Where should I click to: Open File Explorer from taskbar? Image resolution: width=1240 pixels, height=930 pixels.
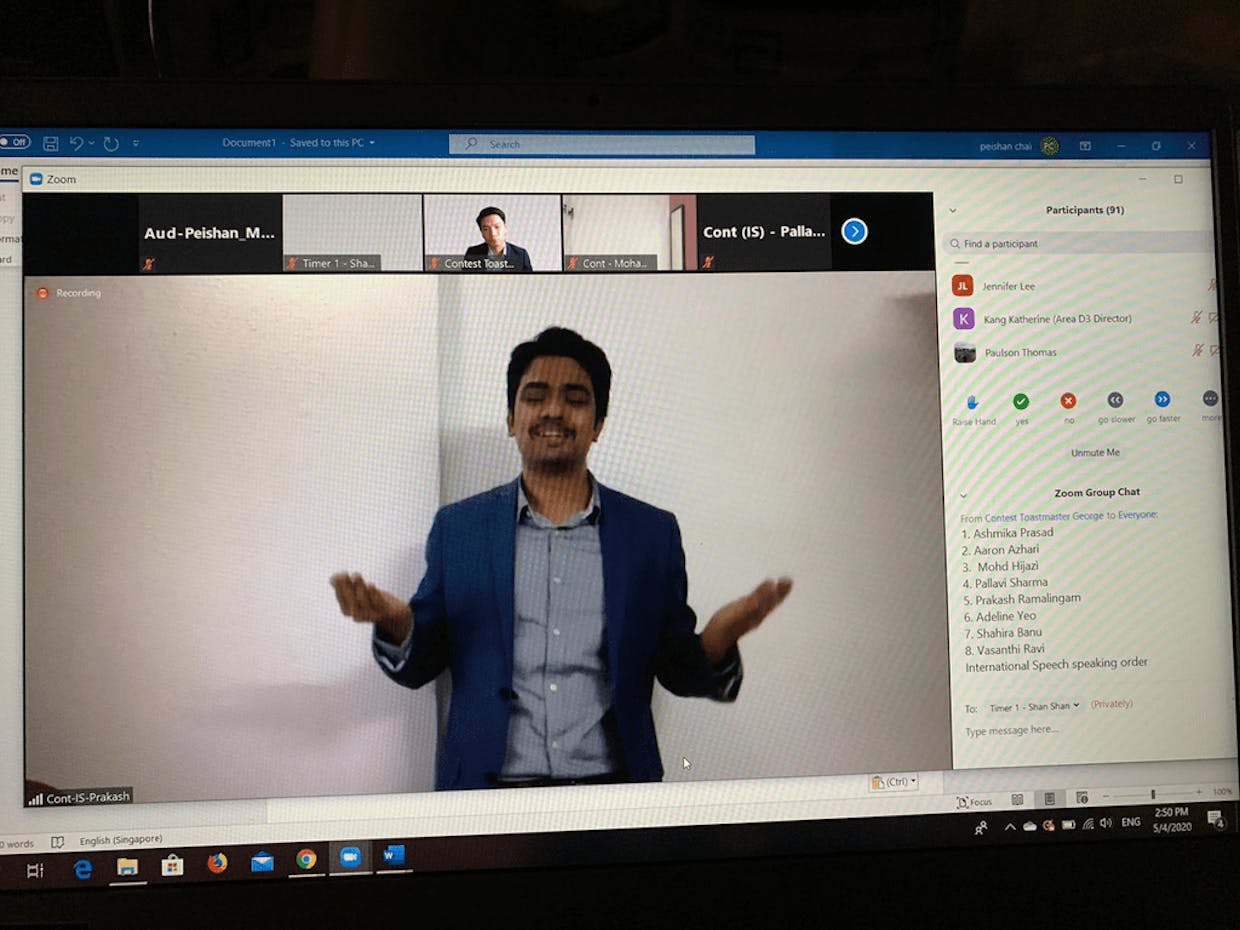[x=127, y=866]
